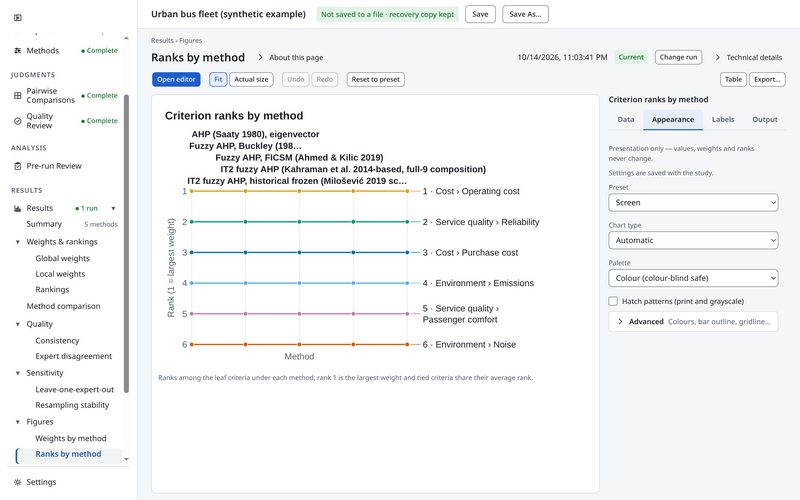Viewport: 800px width, 500px height.
Task: Open the Preset dropdown showing Screen
Action: (x=693, y=203)
